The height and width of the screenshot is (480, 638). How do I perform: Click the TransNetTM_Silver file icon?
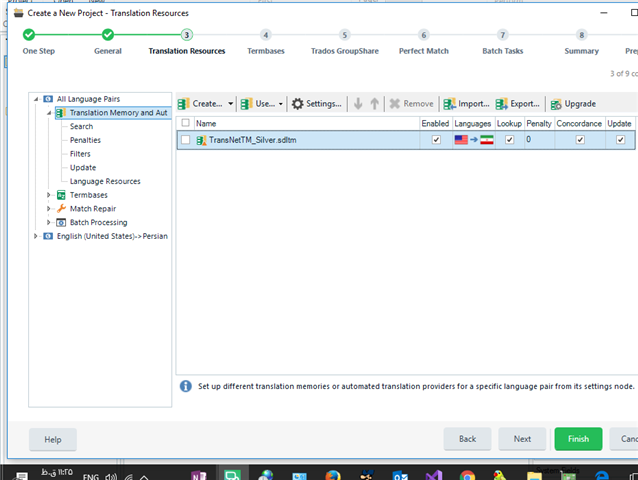point(201,140)
